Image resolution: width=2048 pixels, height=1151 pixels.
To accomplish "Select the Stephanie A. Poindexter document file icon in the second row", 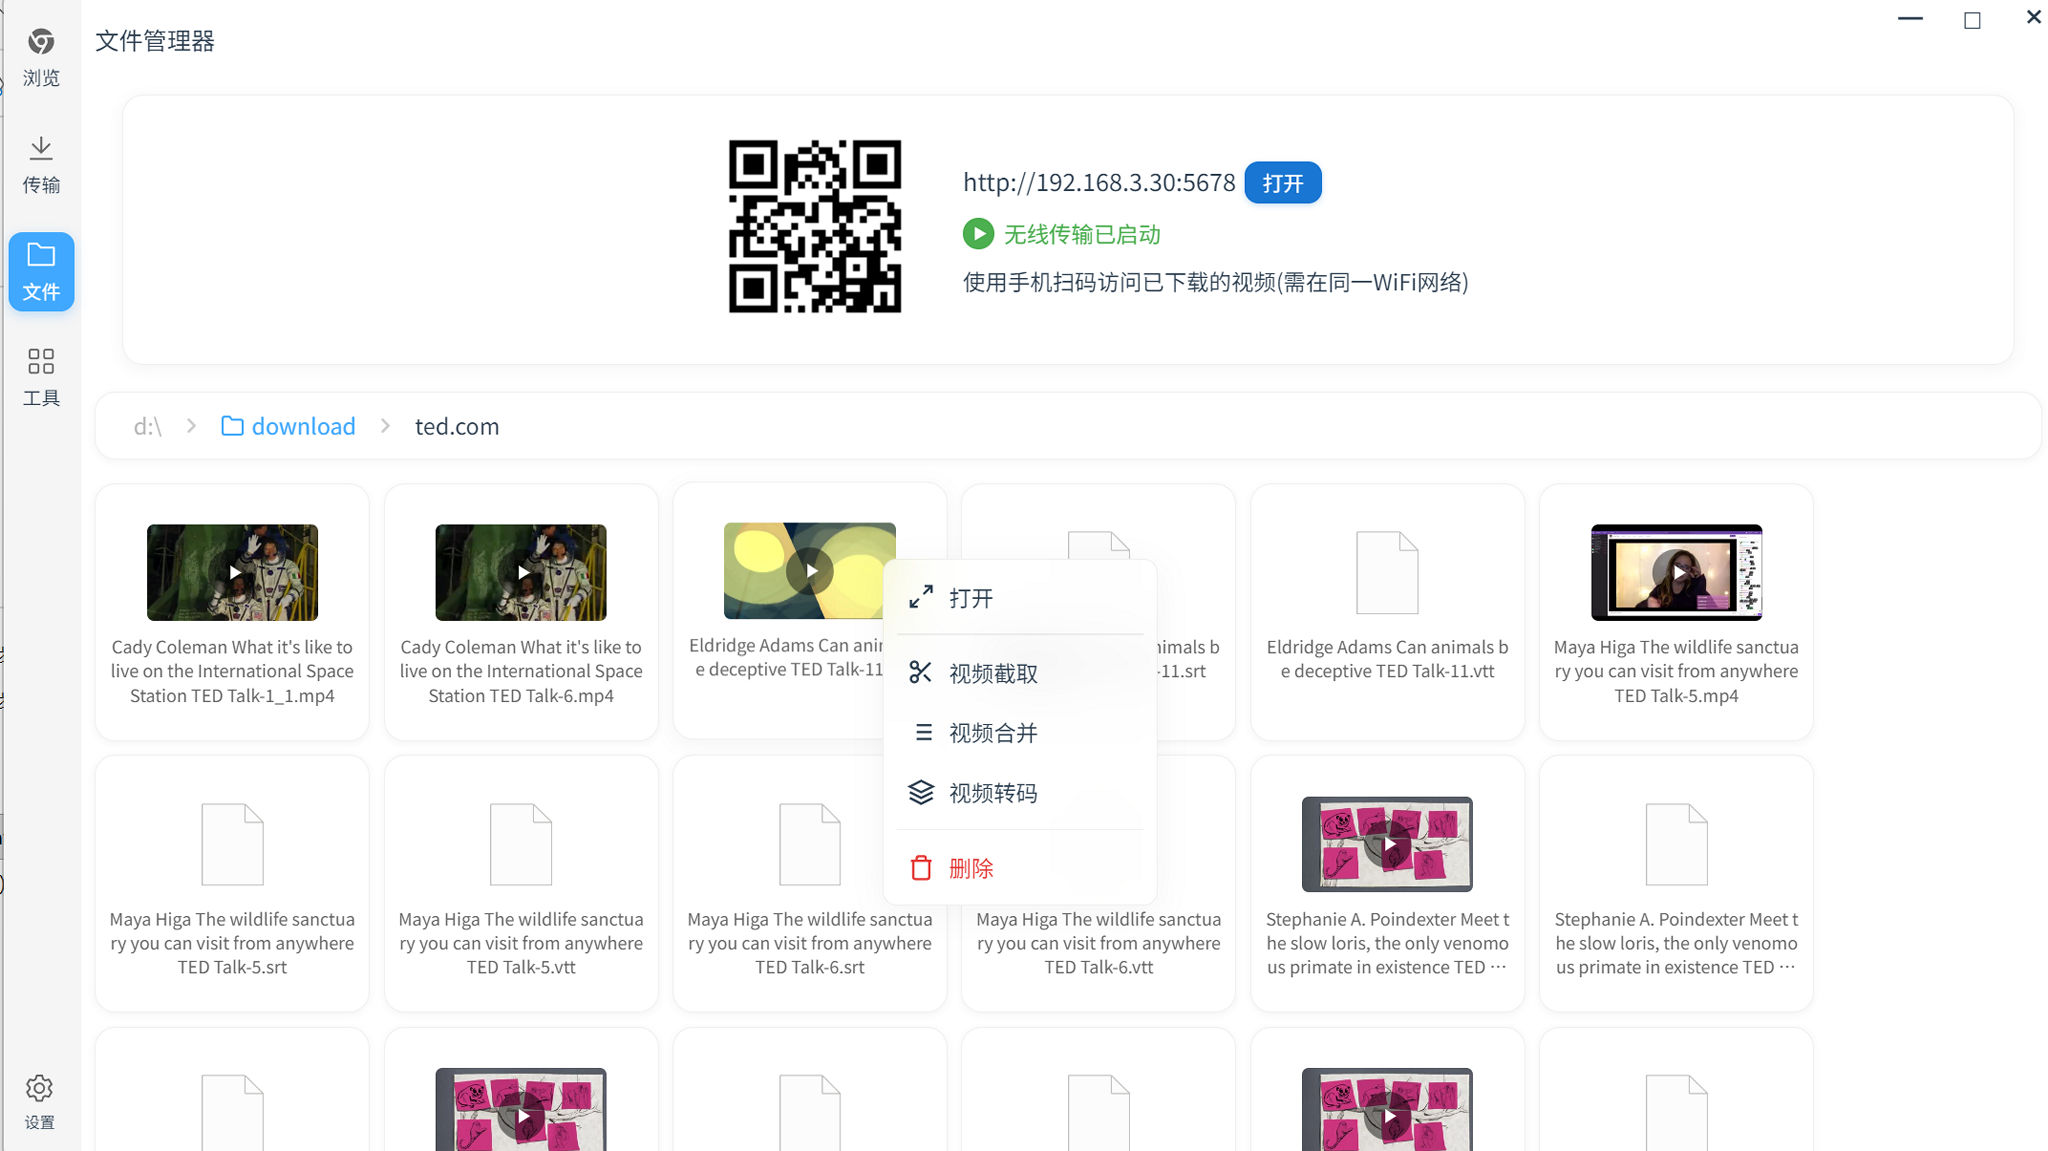I will [1676, 844].
